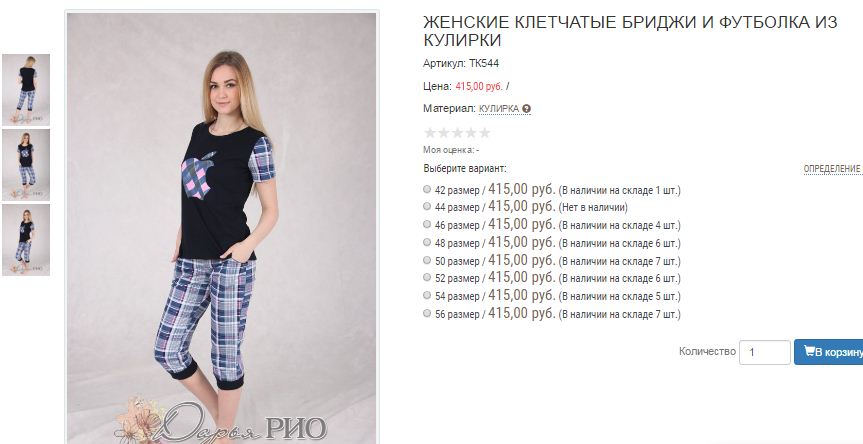Rate the product with the third star
Screen dimensions: 863x444
457,133
